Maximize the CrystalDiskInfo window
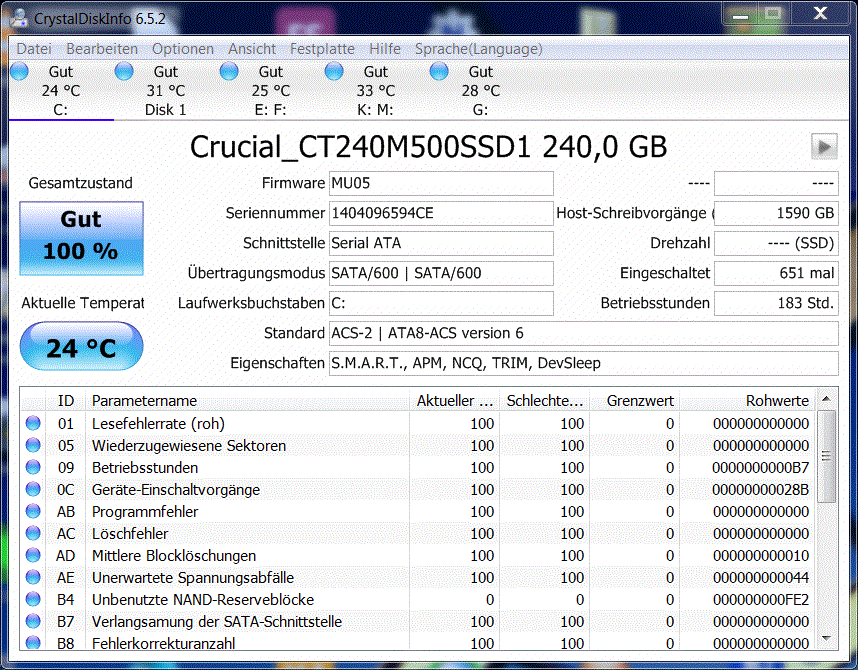The width and height of the screenshot is (858, 670). pyautogui.click(x=773, y=14)
